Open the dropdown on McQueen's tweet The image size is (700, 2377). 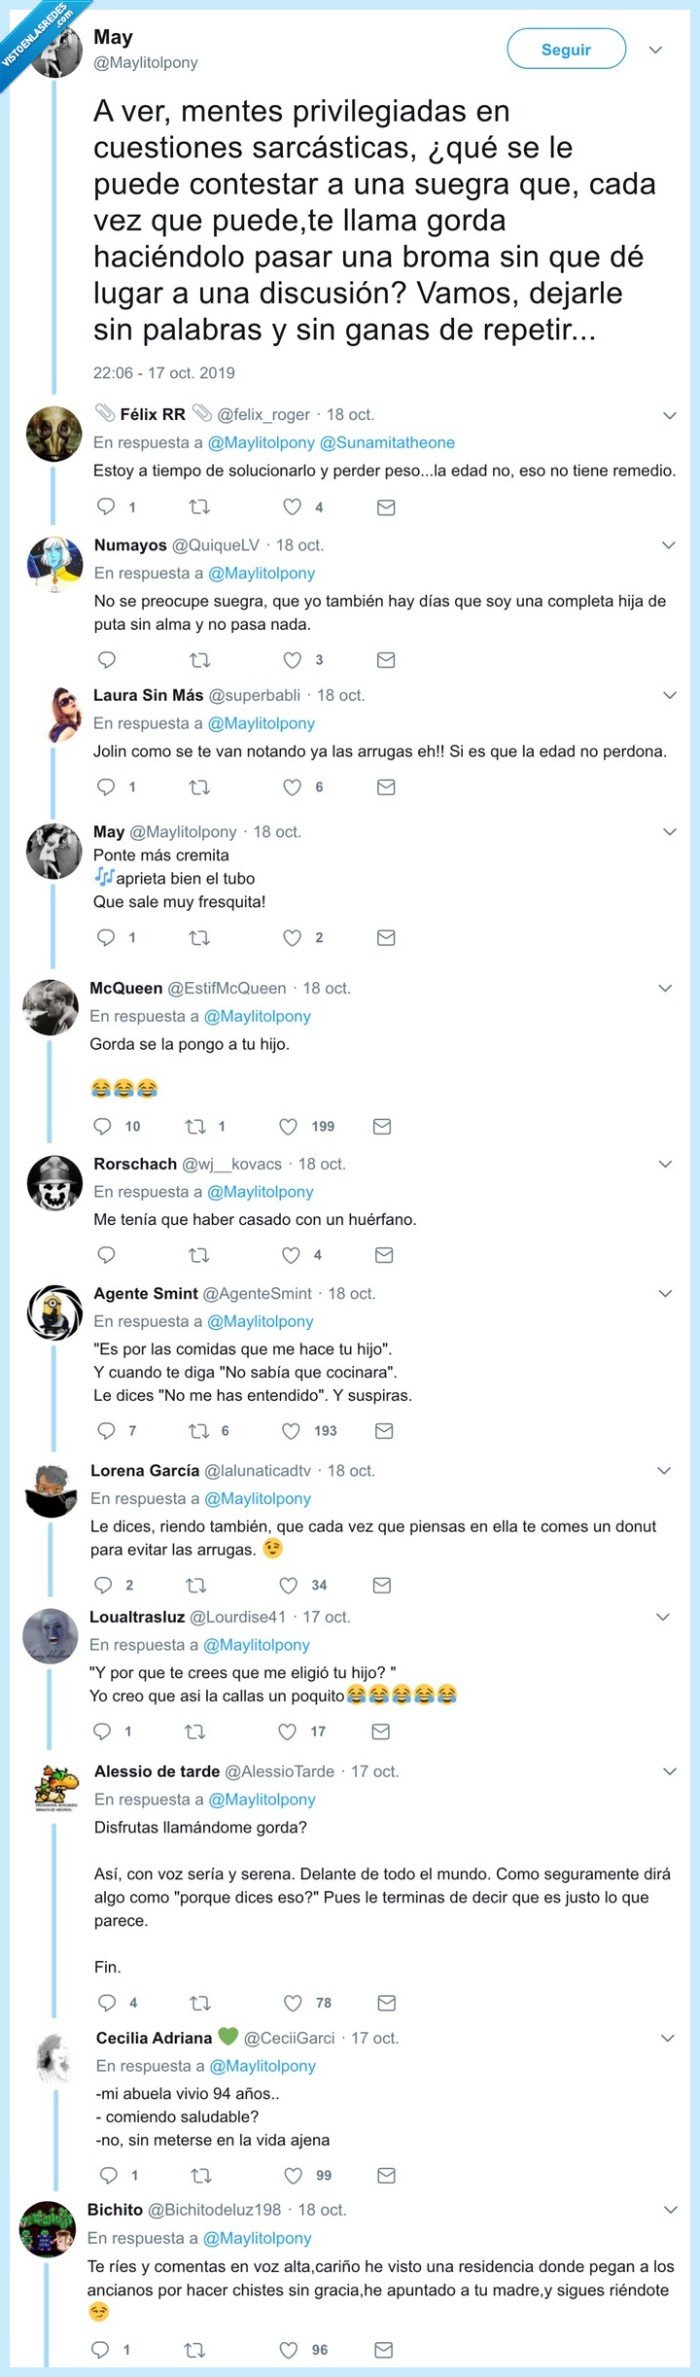coord(665,990)
